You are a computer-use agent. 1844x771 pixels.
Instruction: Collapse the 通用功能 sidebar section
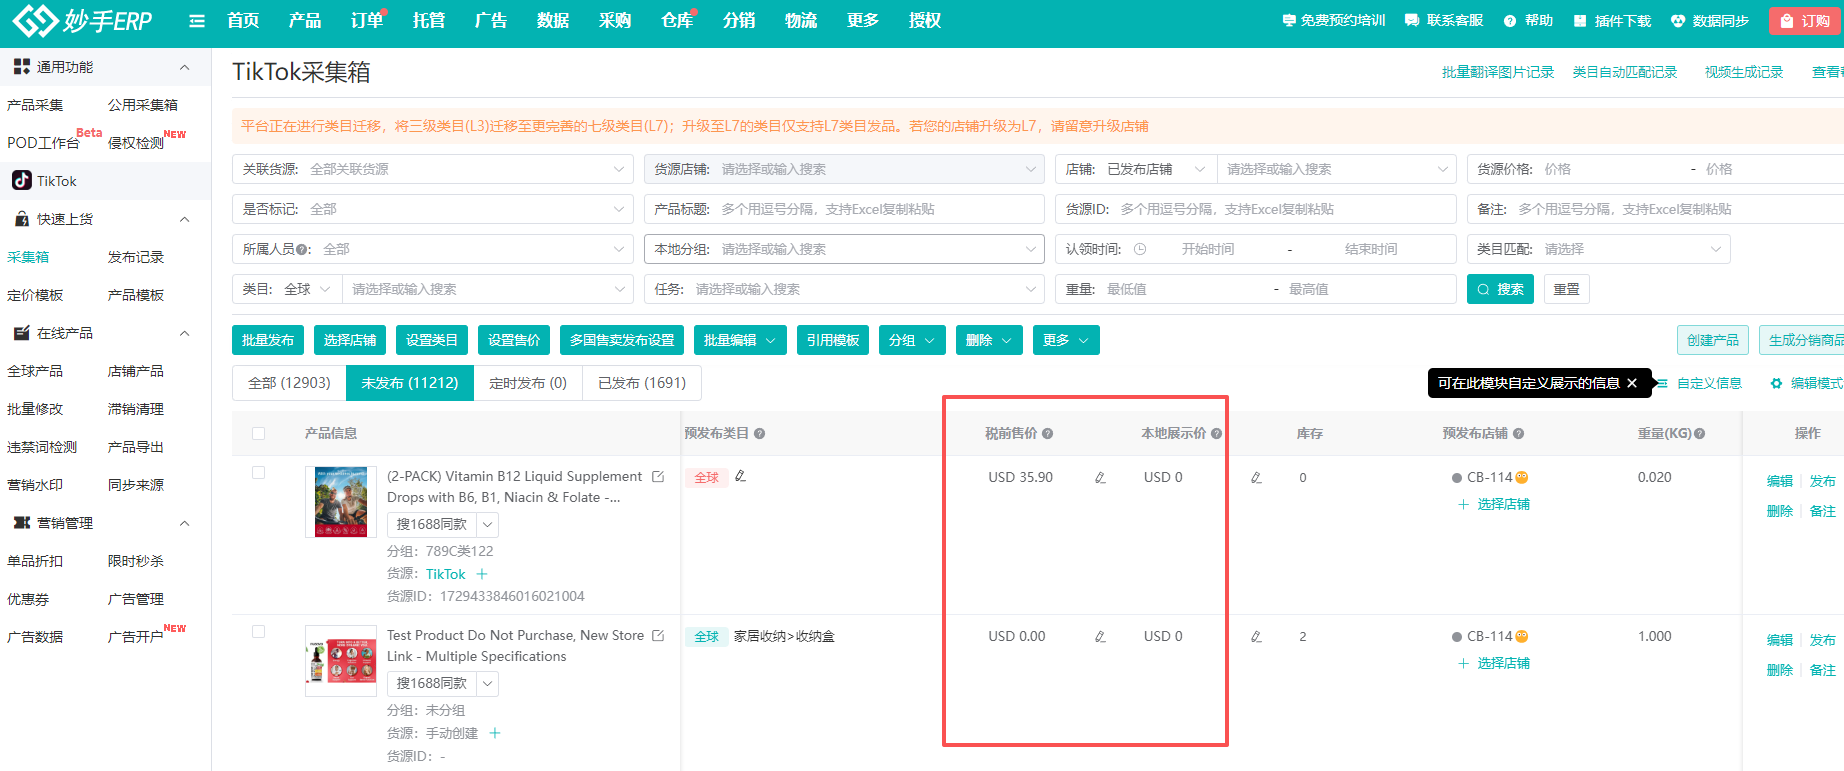[184, 67]
